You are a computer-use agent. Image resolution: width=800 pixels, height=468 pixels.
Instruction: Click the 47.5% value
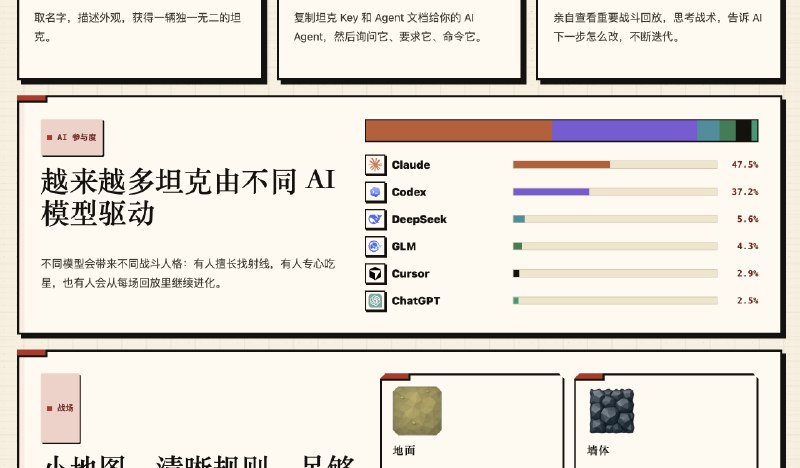pyautogui.click(x=745, y=164)
